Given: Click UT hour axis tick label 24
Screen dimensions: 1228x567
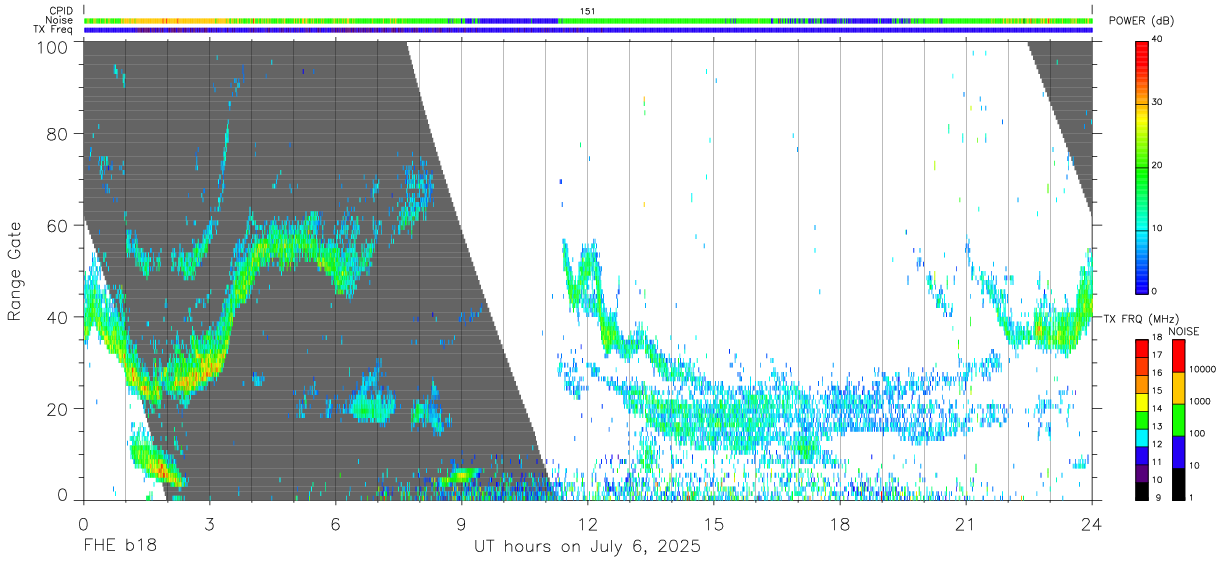Looking at the screenshot, I should coord(1092,523).
